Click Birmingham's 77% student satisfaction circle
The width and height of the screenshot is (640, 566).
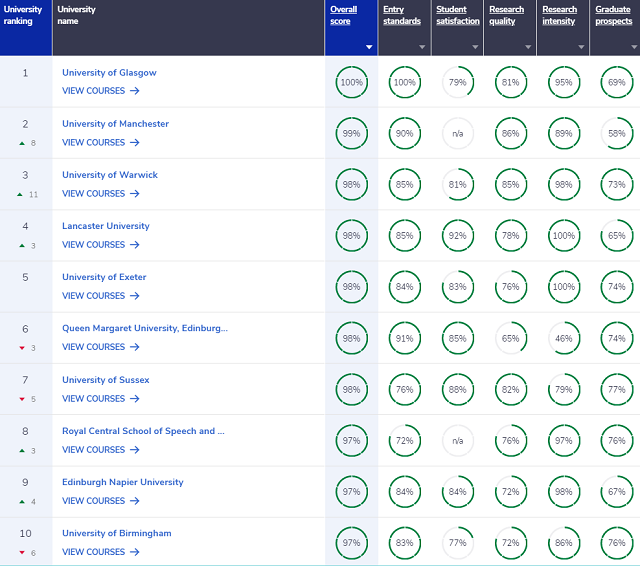[458, 543]
